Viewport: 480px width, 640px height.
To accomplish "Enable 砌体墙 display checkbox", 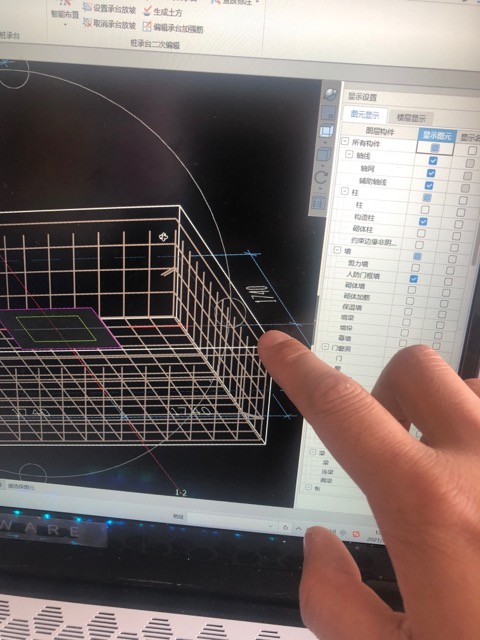I will pyautogui.click(x=411, y=290).
